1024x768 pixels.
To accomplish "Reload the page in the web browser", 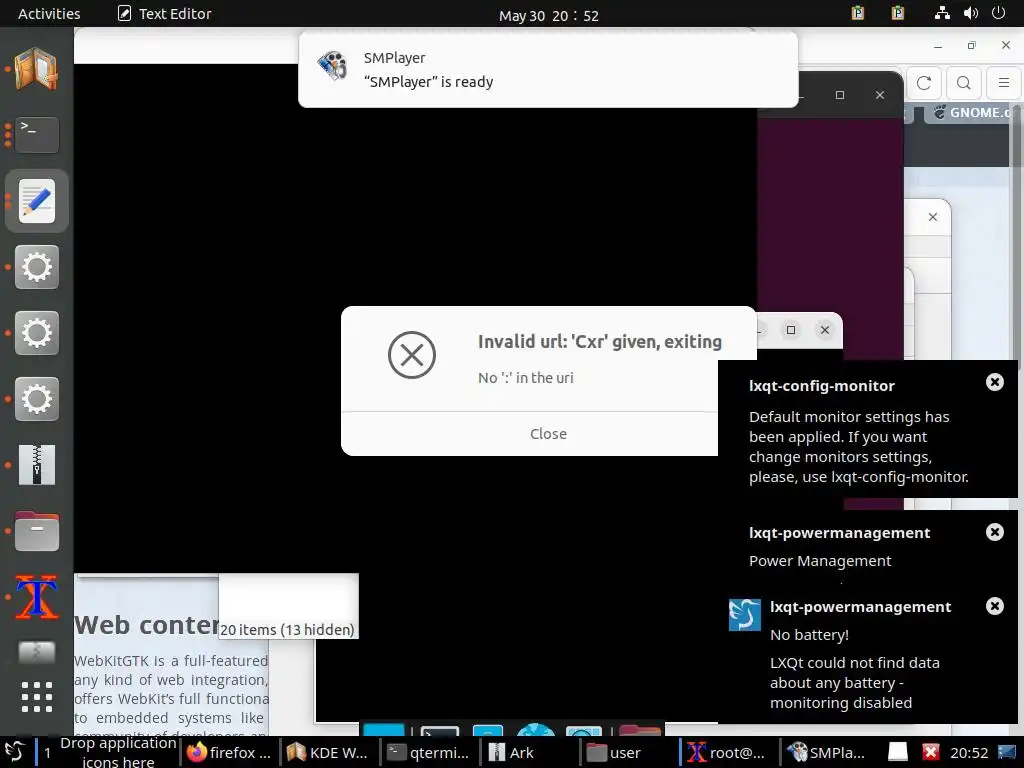I will [923, 83].
